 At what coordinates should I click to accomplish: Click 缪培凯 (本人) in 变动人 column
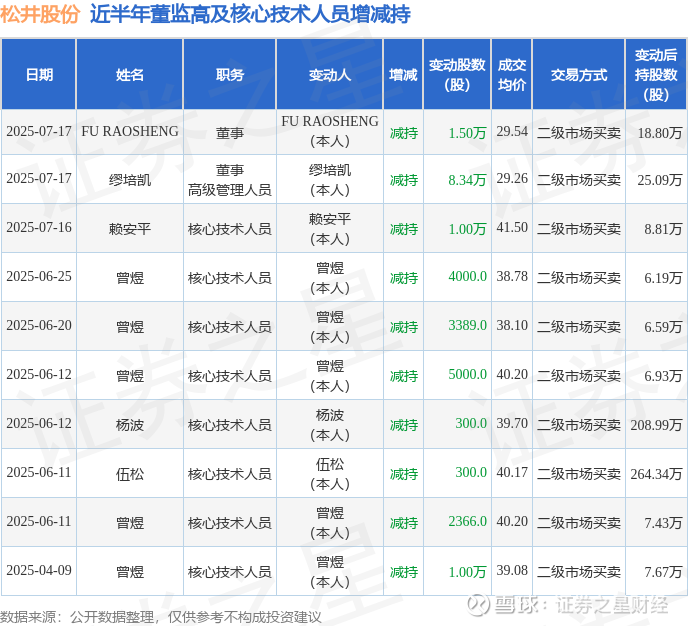click(330, 180)
